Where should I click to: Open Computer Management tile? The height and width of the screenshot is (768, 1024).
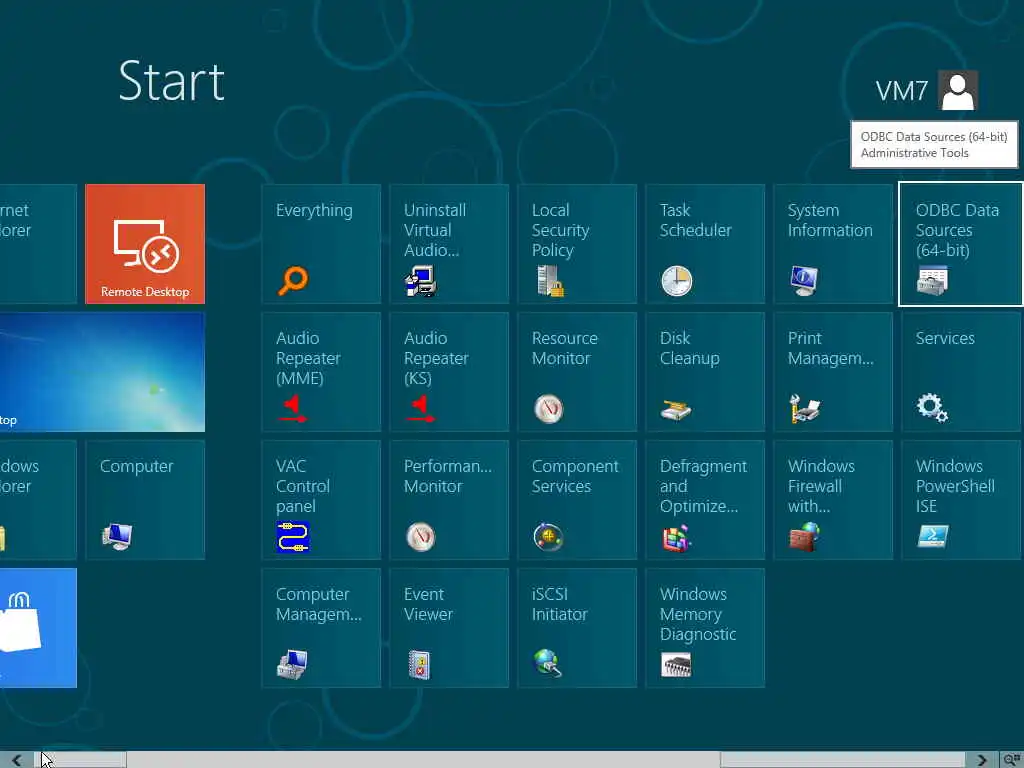pos(321,628)
